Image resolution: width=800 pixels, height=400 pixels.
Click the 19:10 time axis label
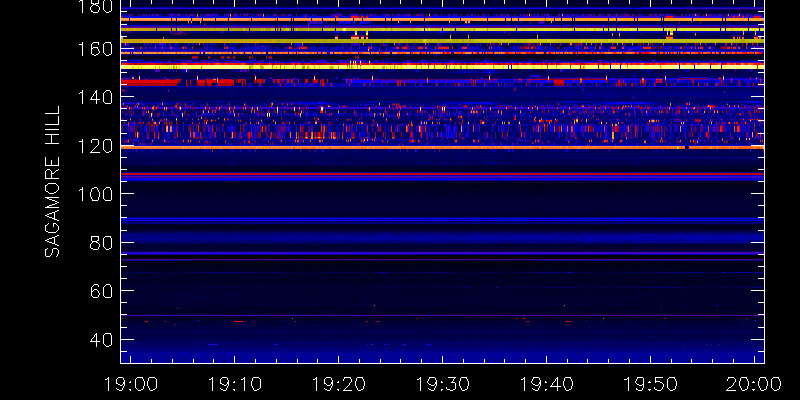[x=234, y=384]
